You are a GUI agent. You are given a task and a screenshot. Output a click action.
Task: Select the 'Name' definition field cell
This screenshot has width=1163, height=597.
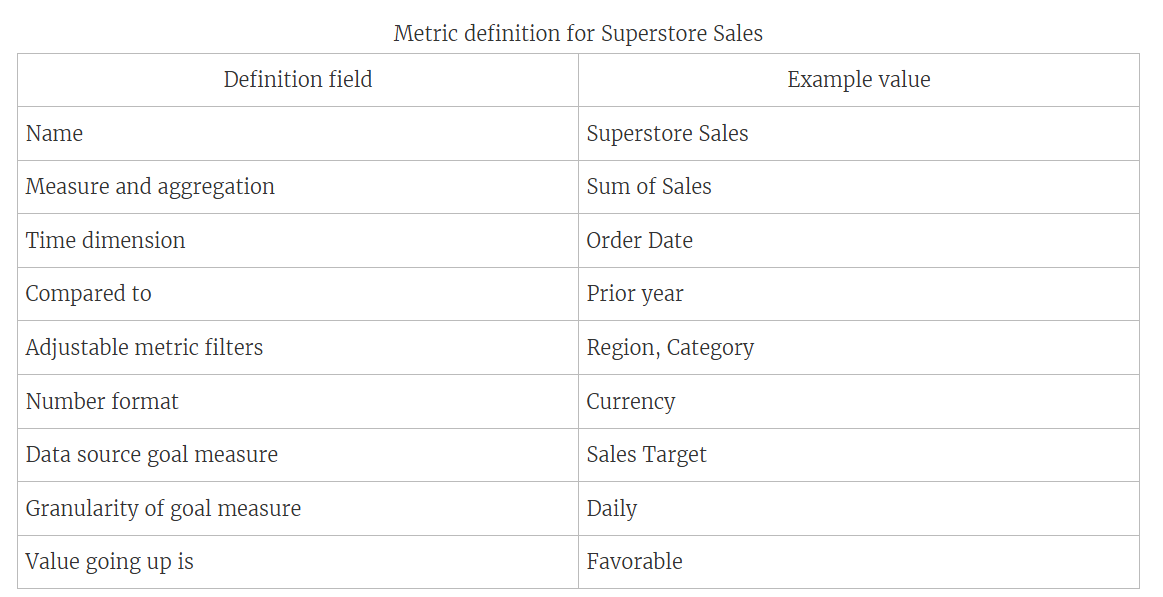click(55, 134)
